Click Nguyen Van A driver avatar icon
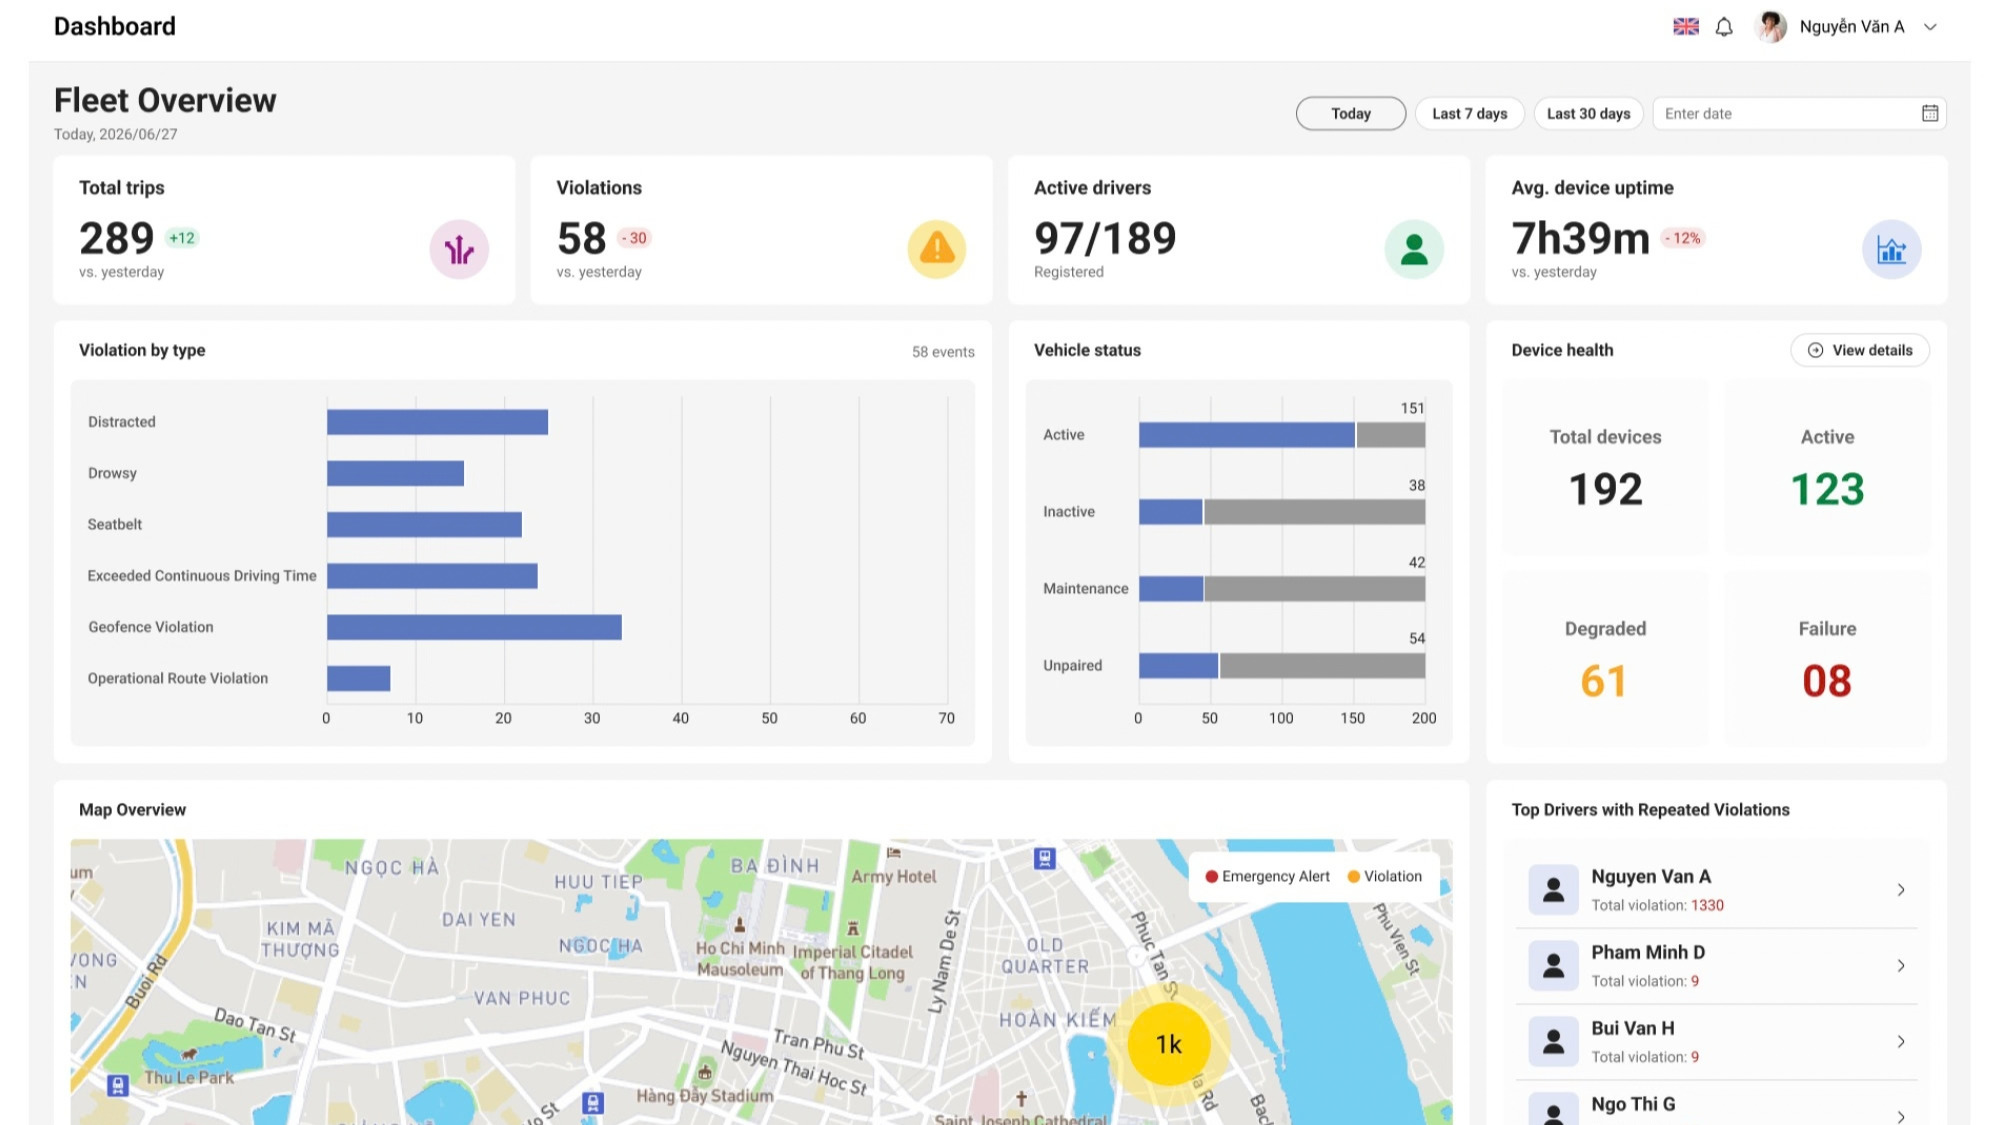The image size is (2000, 1125). [1553, 890]
